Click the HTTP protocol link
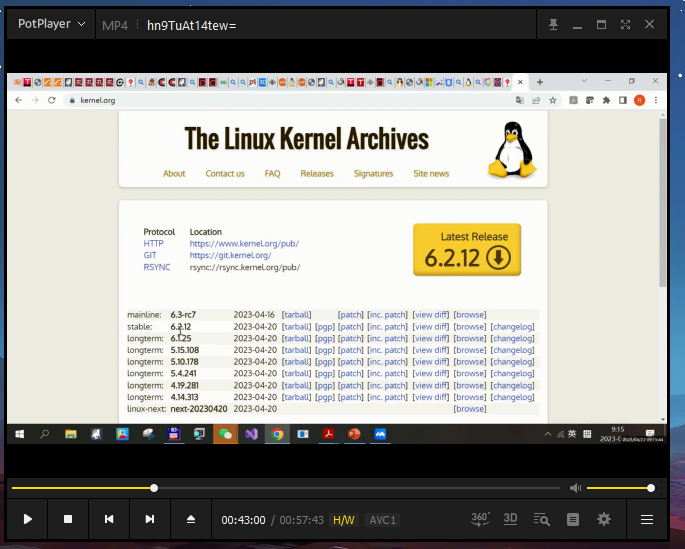The image size is (685, 549). point(153,243)
